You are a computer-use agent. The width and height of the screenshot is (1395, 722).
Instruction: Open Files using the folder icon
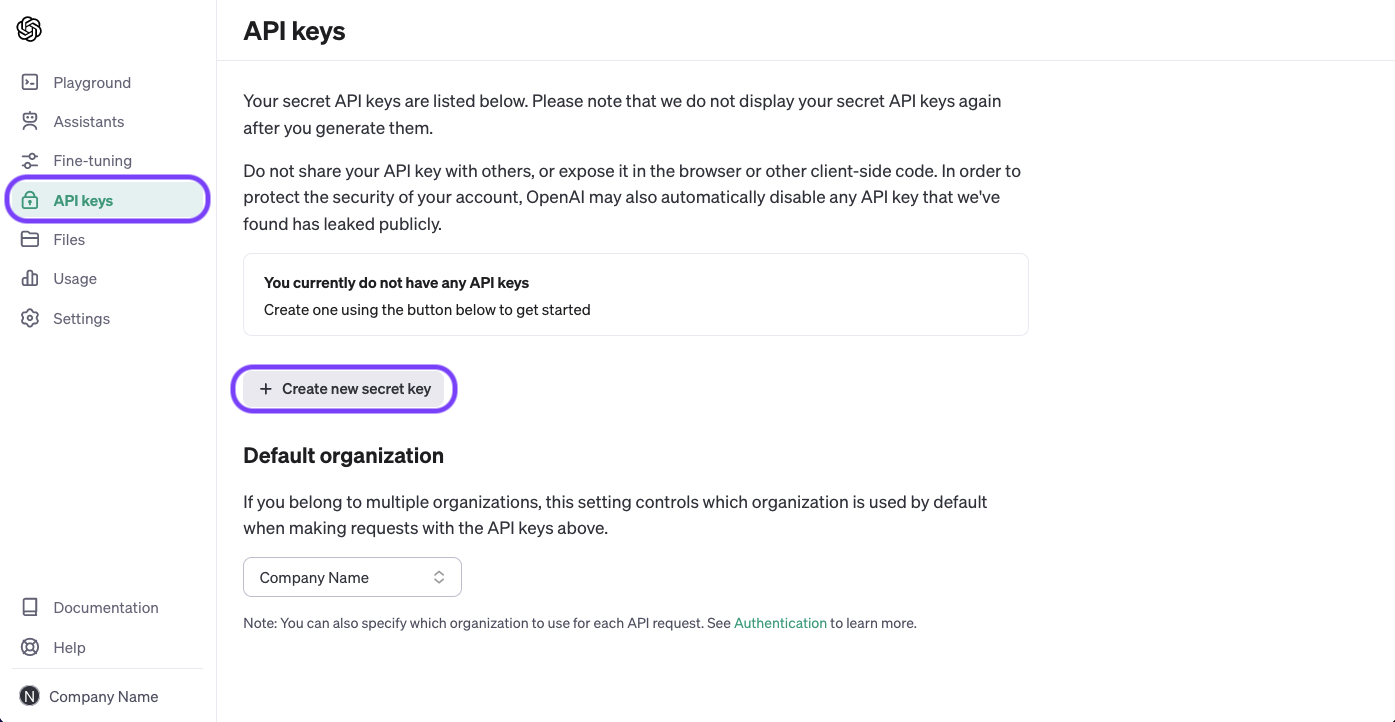coord(29,239)
